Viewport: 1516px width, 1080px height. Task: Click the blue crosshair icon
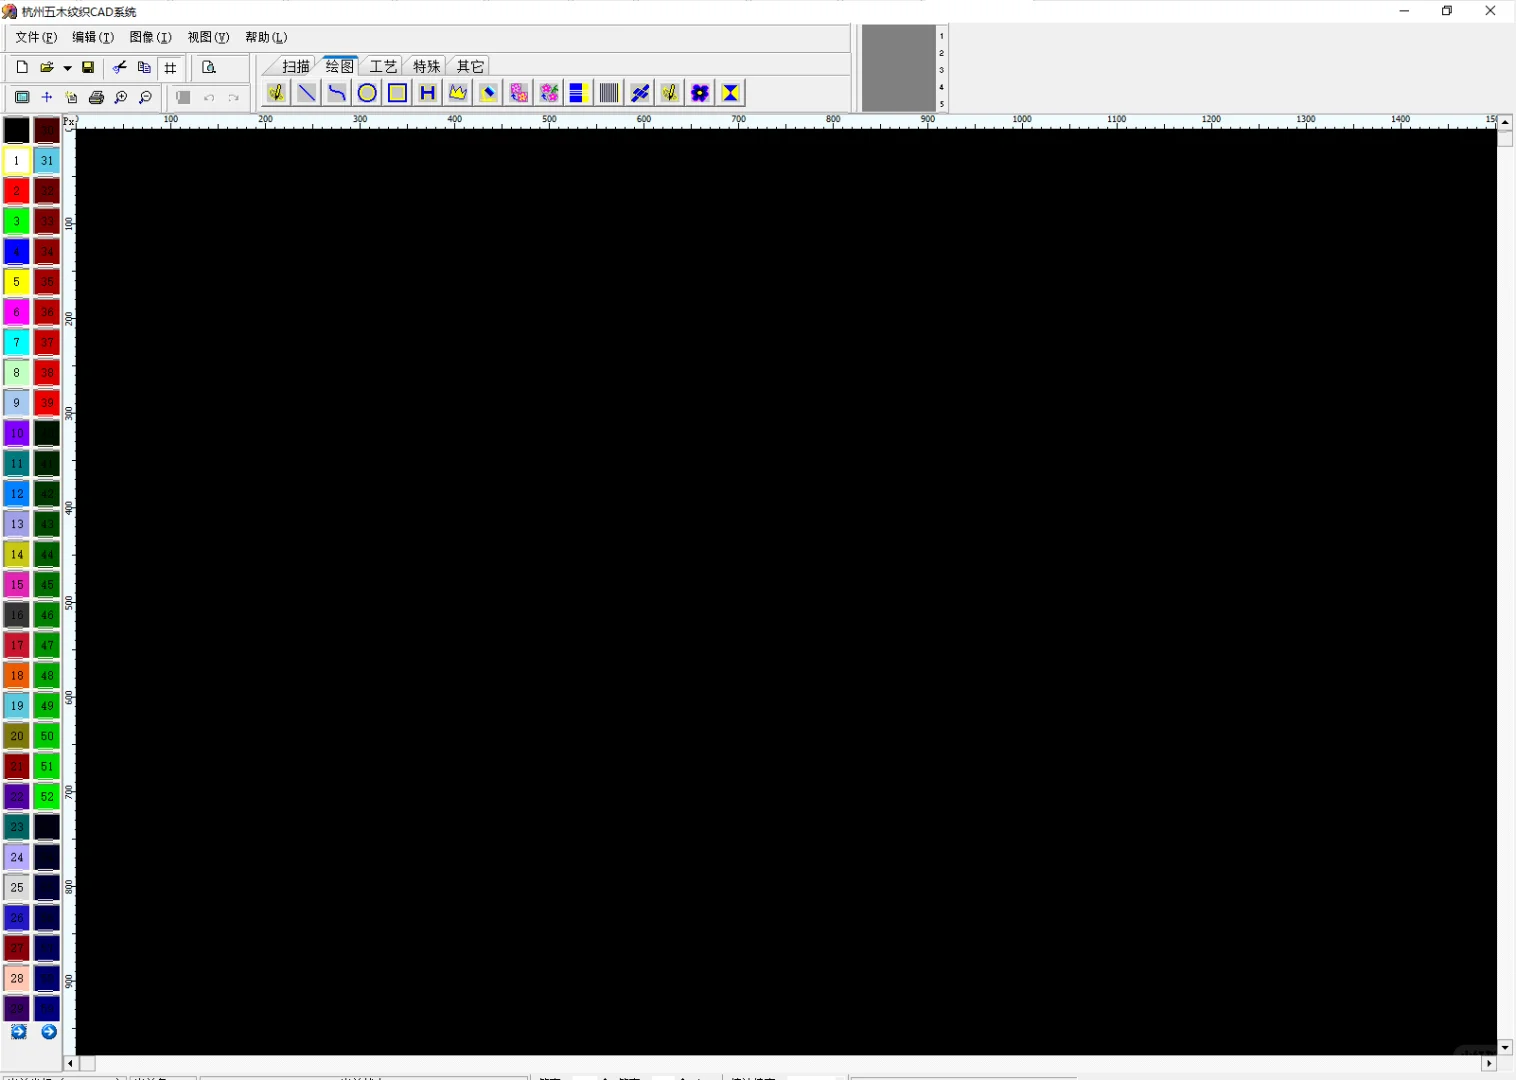click(x=47, y=97)
